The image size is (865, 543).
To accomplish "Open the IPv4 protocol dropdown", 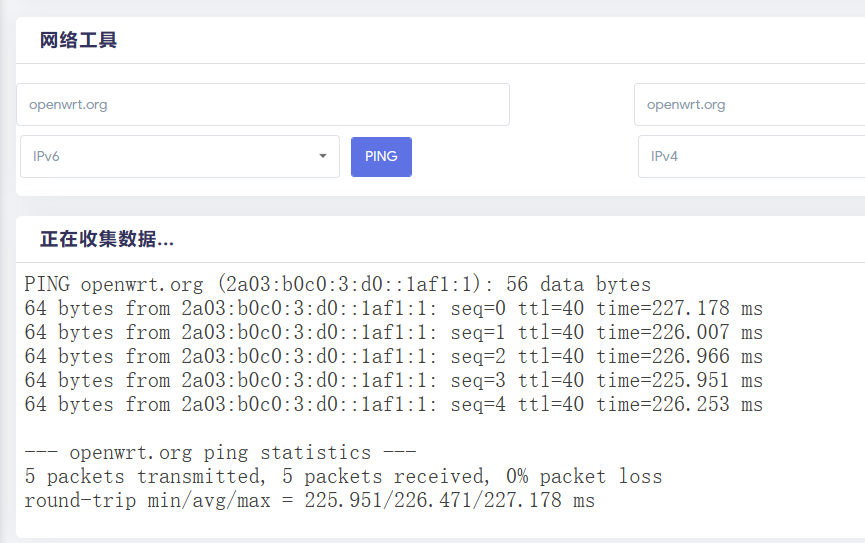I will tap(750, 157).
